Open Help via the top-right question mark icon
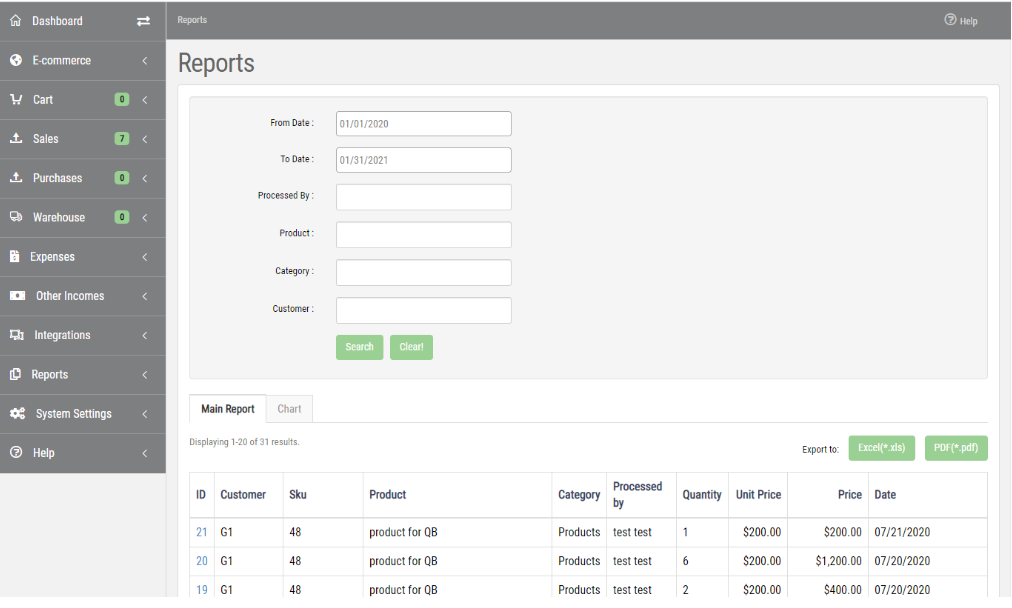1012x608 pixels. click(x=948, y=20)
